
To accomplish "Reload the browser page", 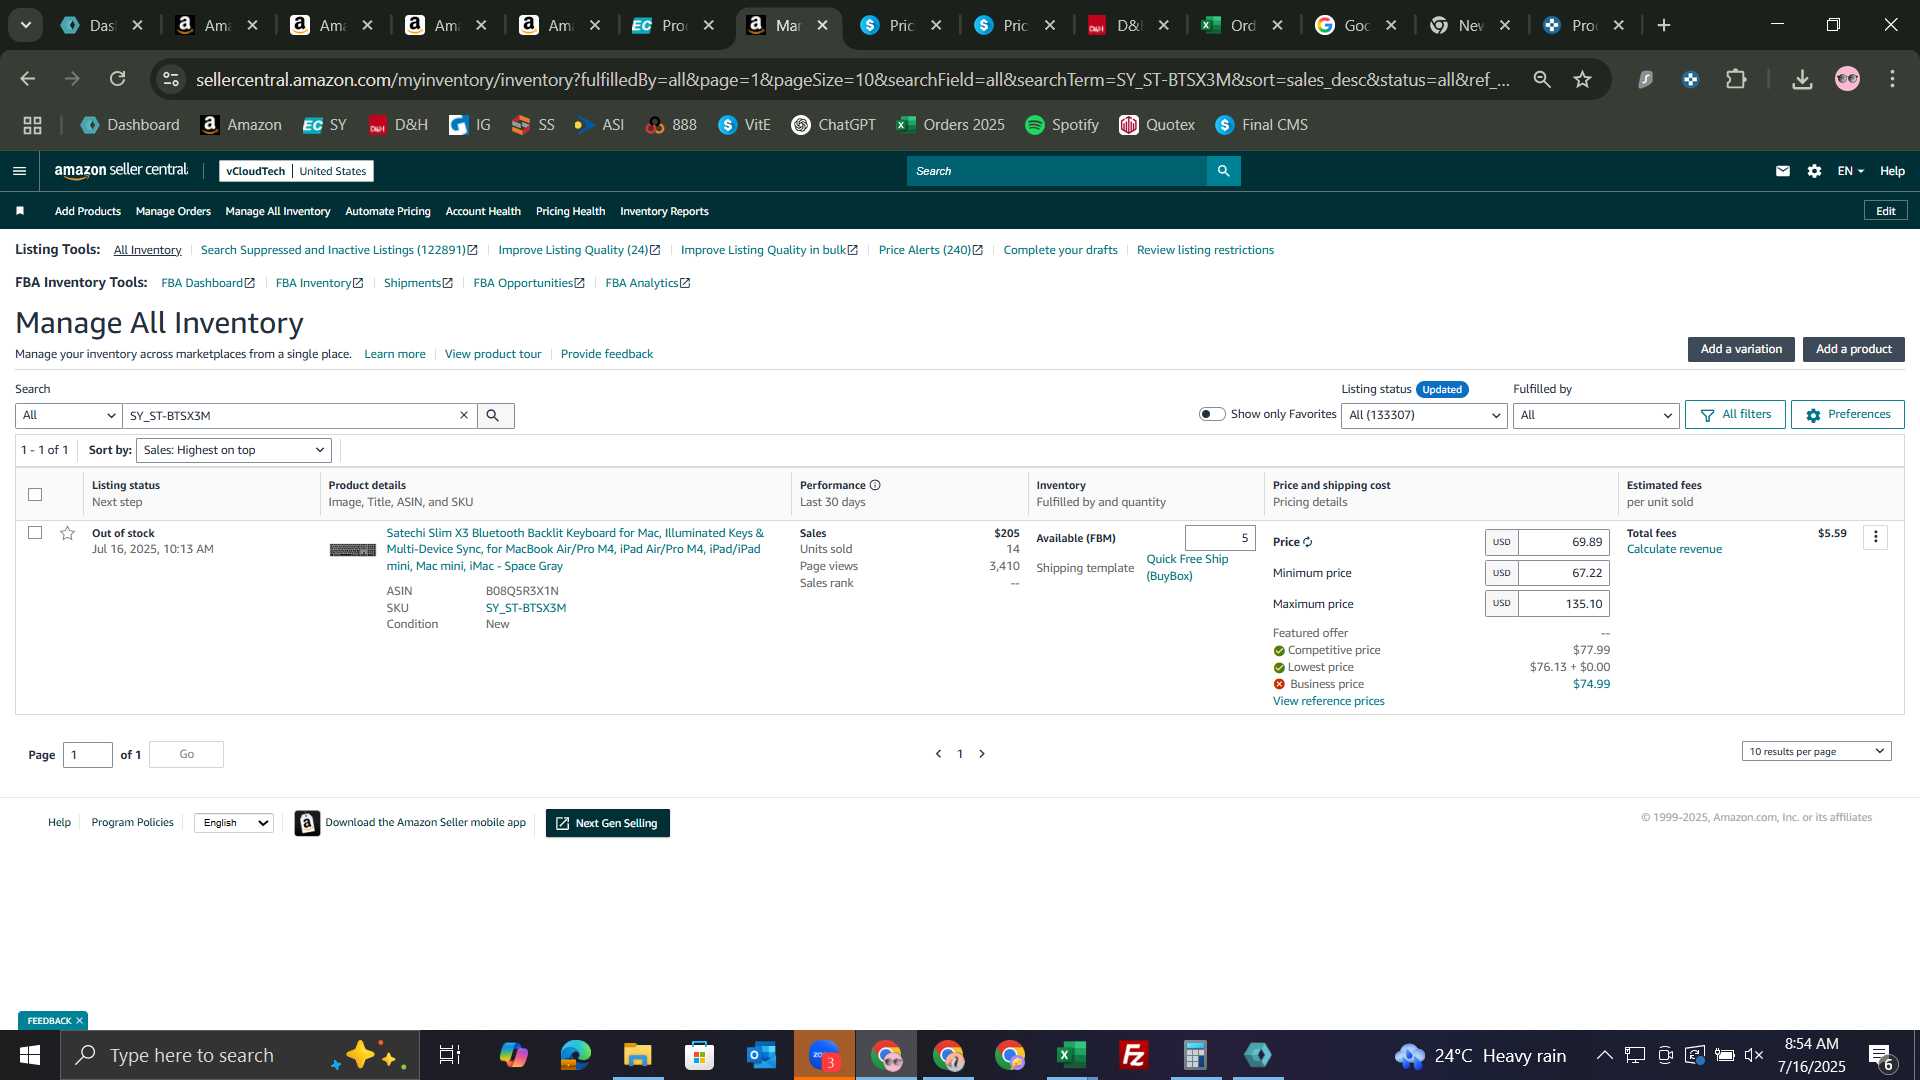I will 118,78.
